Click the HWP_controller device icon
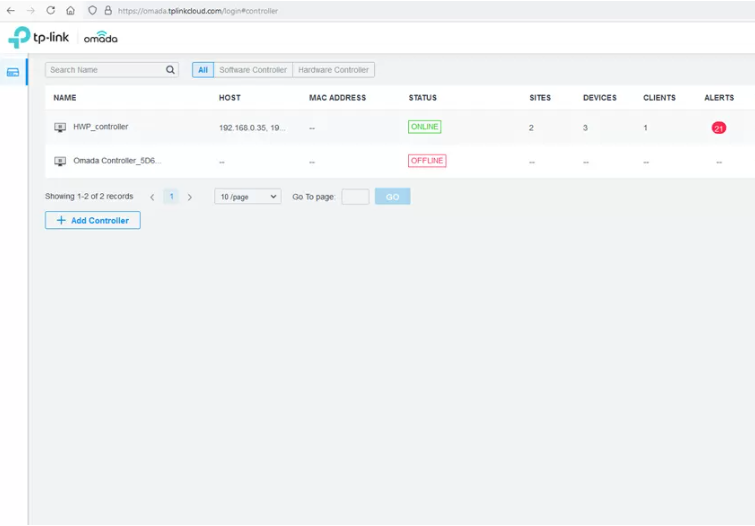Screen dimensions: 755x526 pyautogui.click(x=60, y=127)
